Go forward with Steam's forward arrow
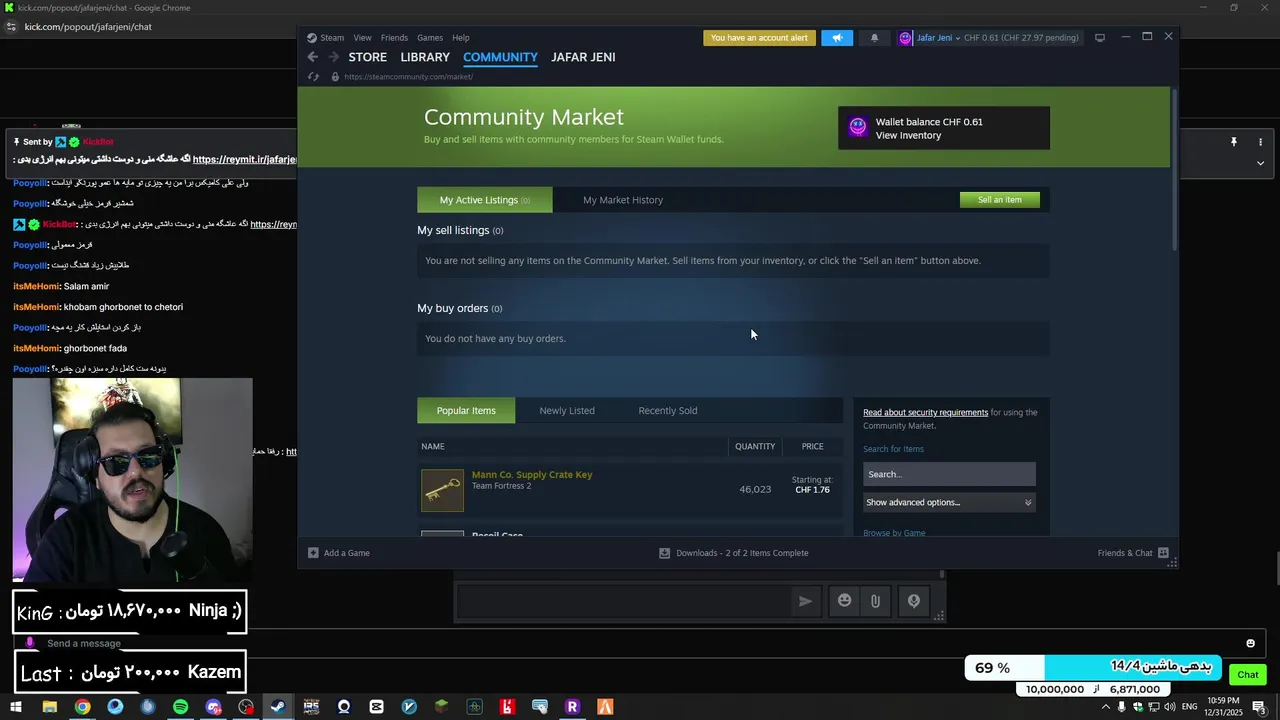Screen dimensions: 1280x720 click(334, 57)
